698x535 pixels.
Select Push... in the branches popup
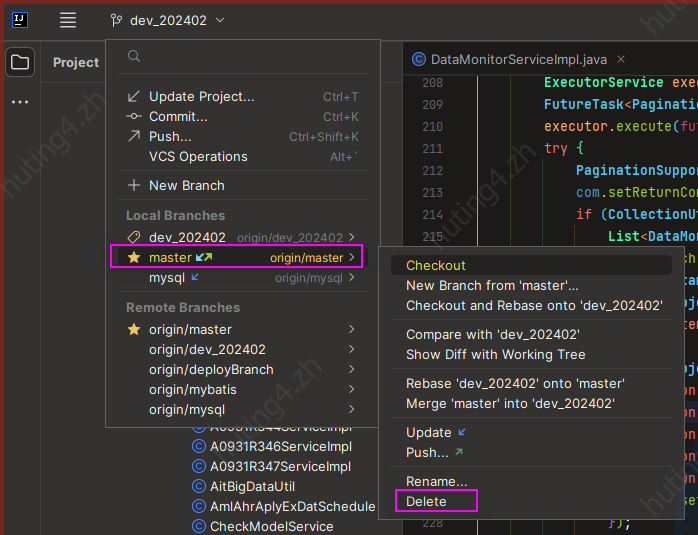point(243,137)
